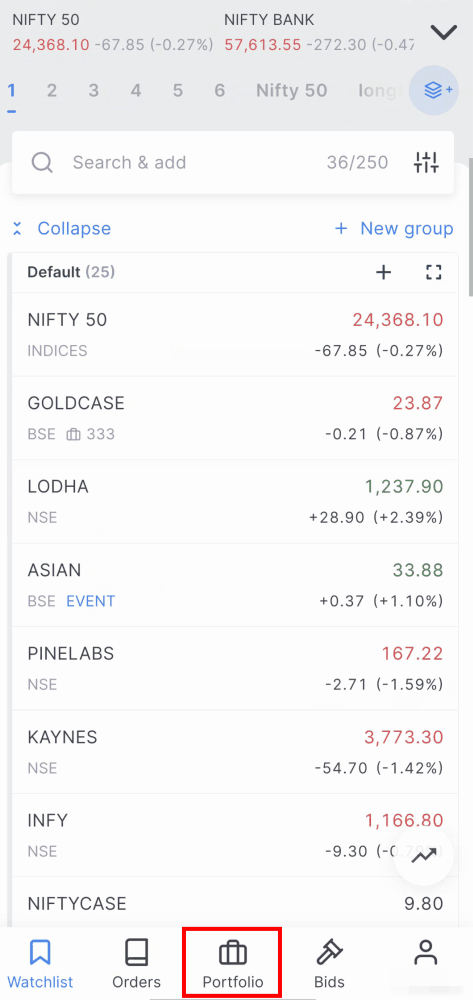Open the floating market trend chart button
473x1000 pixels.
click(424, 856)
